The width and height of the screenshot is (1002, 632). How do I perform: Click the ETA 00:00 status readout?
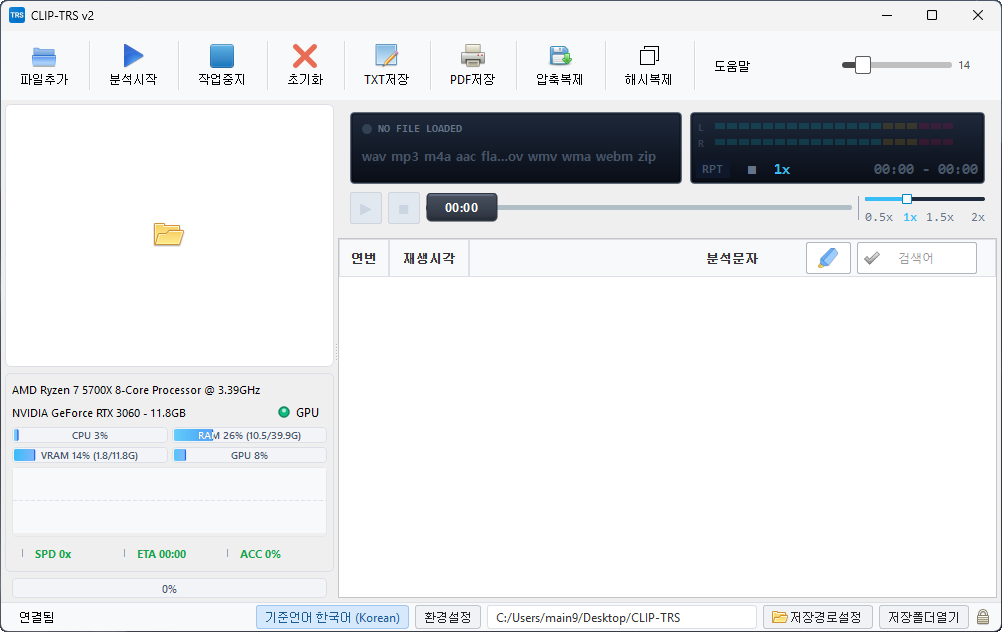pyautogui.click(x=162, y=554)
